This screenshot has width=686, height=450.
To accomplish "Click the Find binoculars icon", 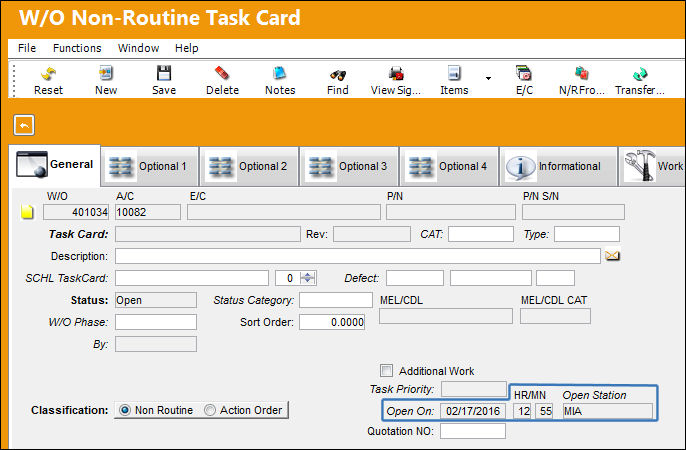I will [x=338, y=75].
